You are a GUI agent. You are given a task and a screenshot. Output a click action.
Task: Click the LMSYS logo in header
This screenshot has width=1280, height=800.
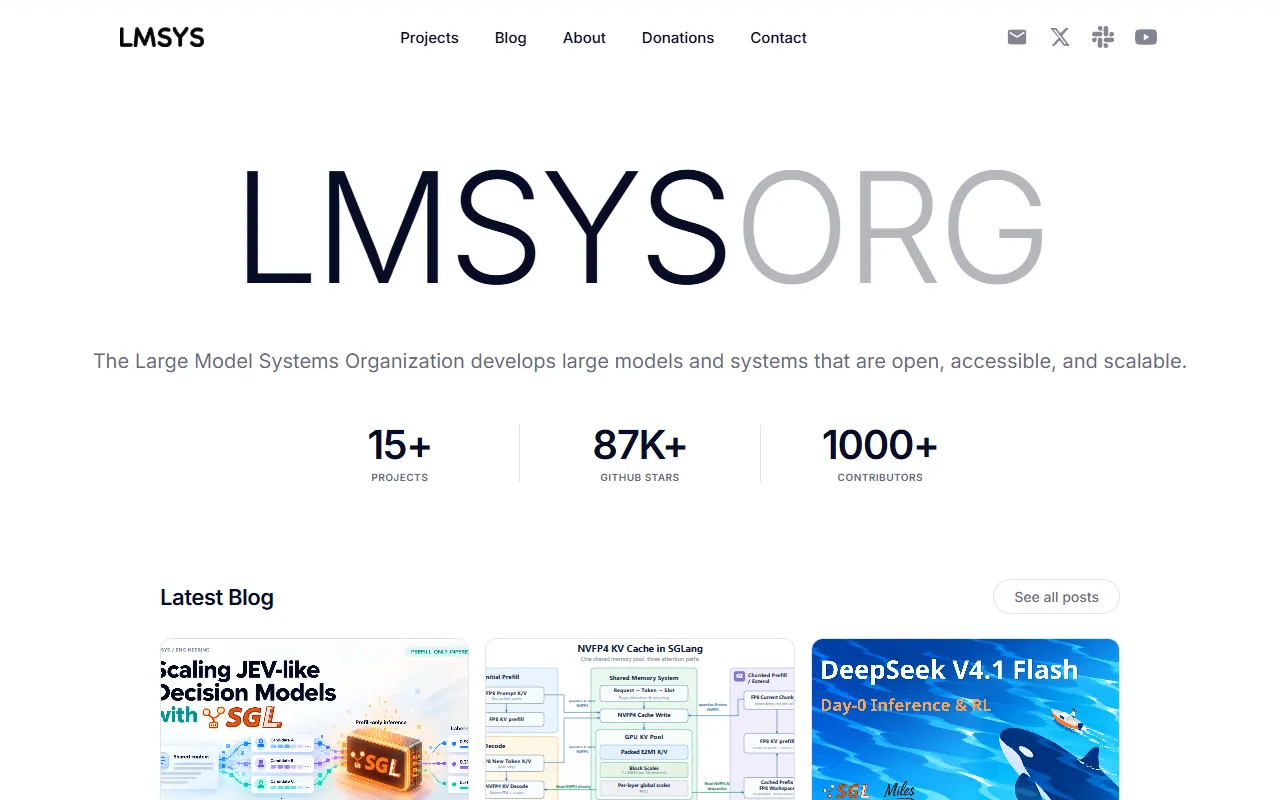point(162,38)
